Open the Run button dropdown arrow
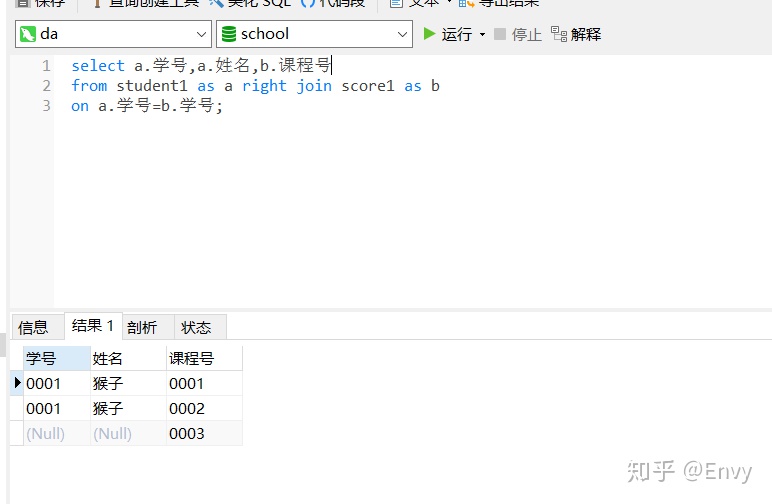This screenshot has width=772, height=504. click(x=482, y=34)
